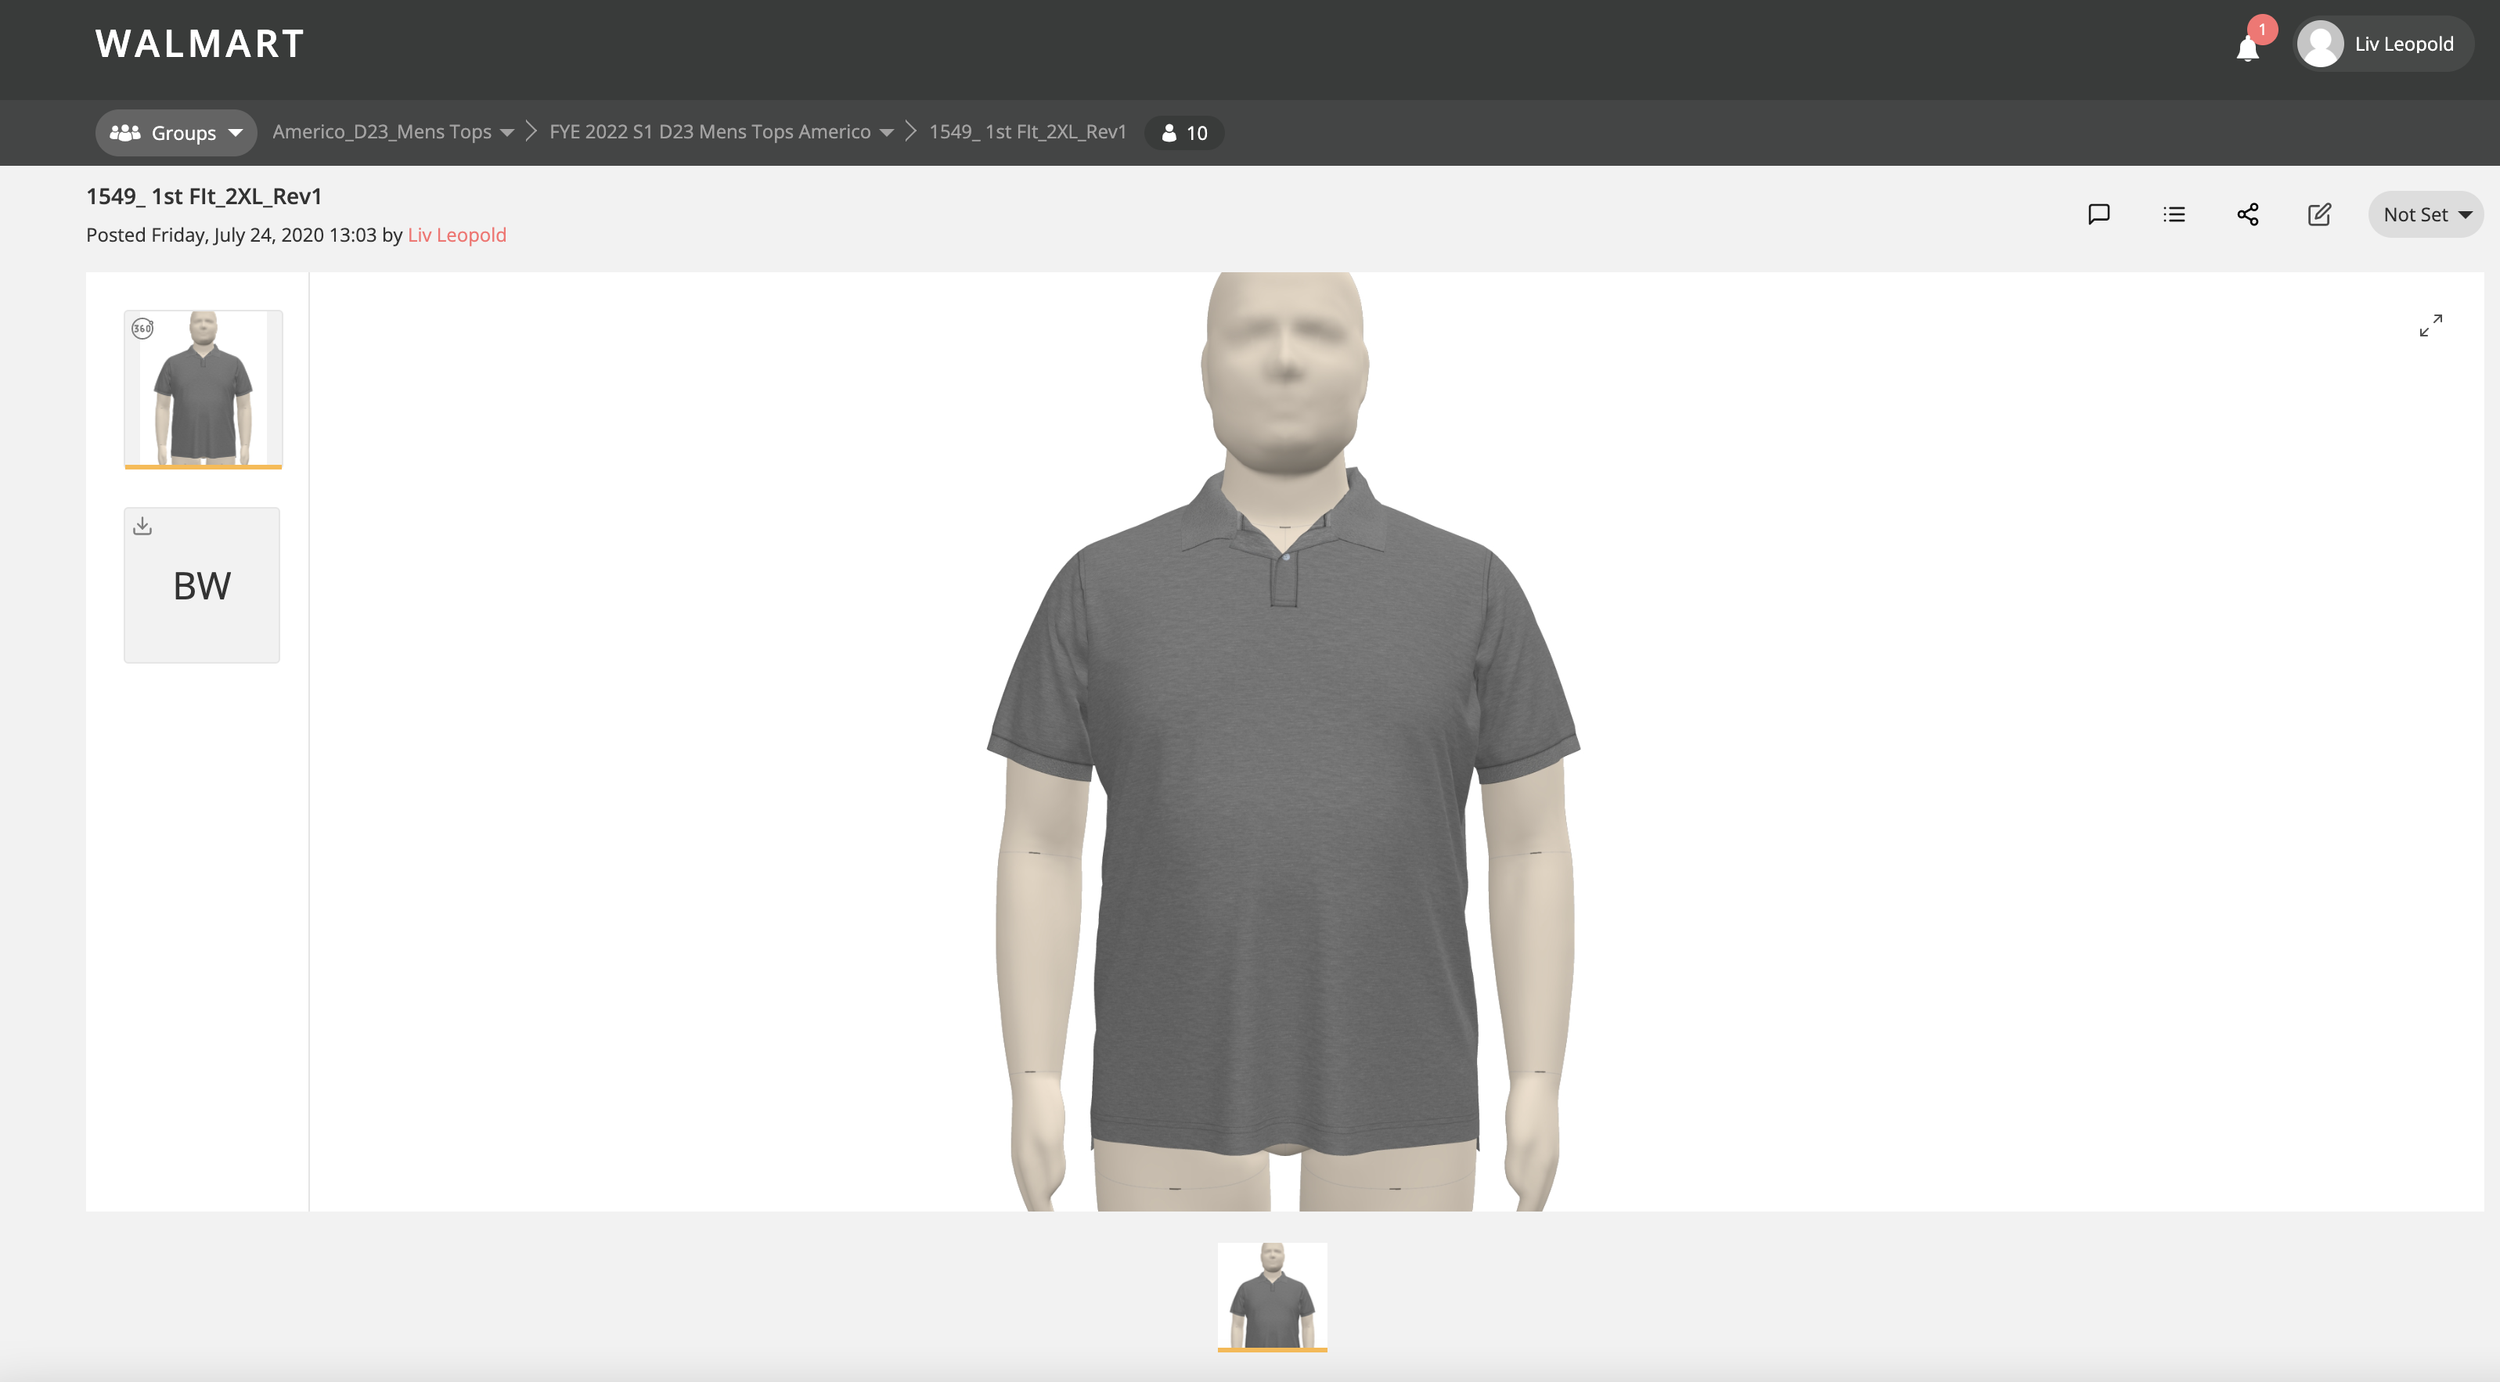Click the 10 members badge

click(x=1184, y=133)
